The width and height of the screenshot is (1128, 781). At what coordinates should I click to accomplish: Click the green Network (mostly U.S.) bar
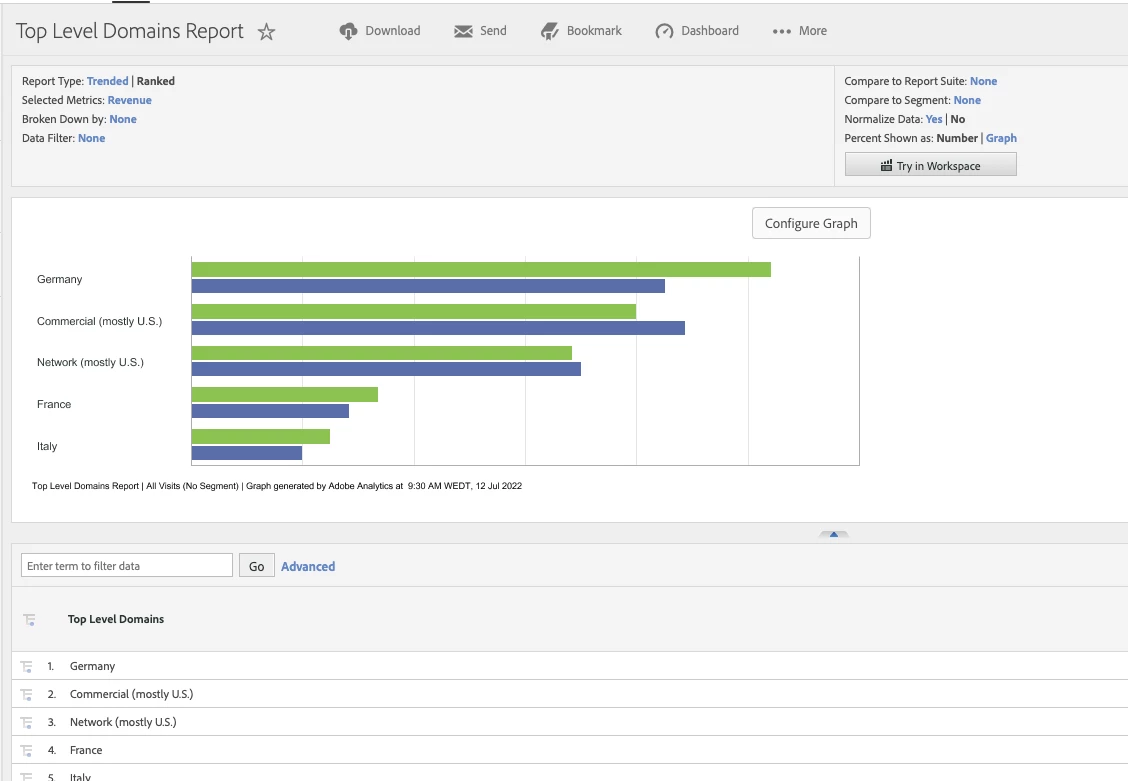(x=382, y=353)
